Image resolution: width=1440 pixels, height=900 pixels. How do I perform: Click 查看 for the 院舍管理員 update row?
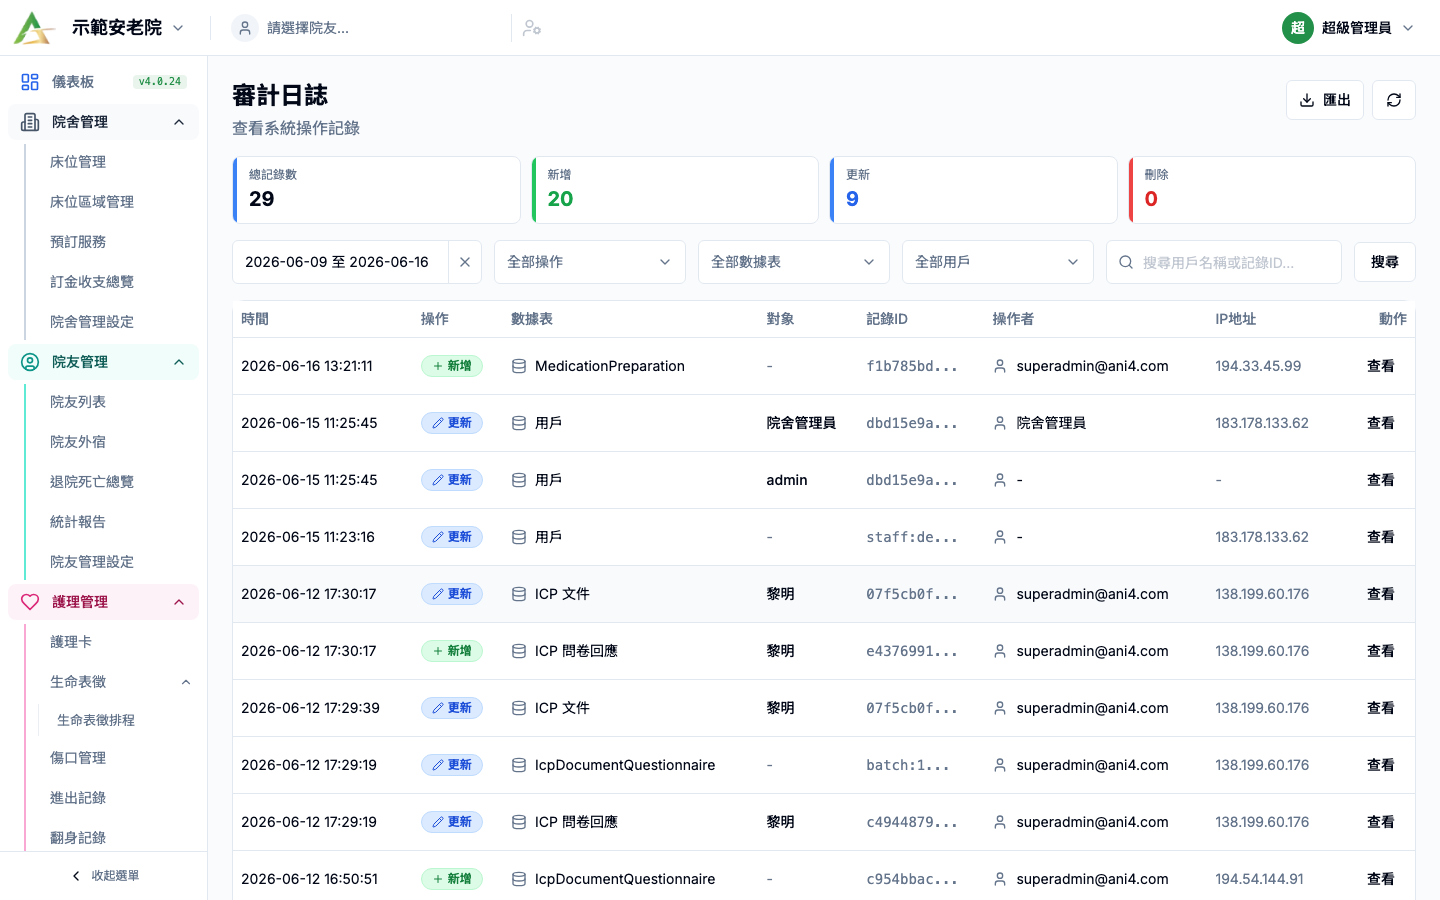pos(1381,423)
